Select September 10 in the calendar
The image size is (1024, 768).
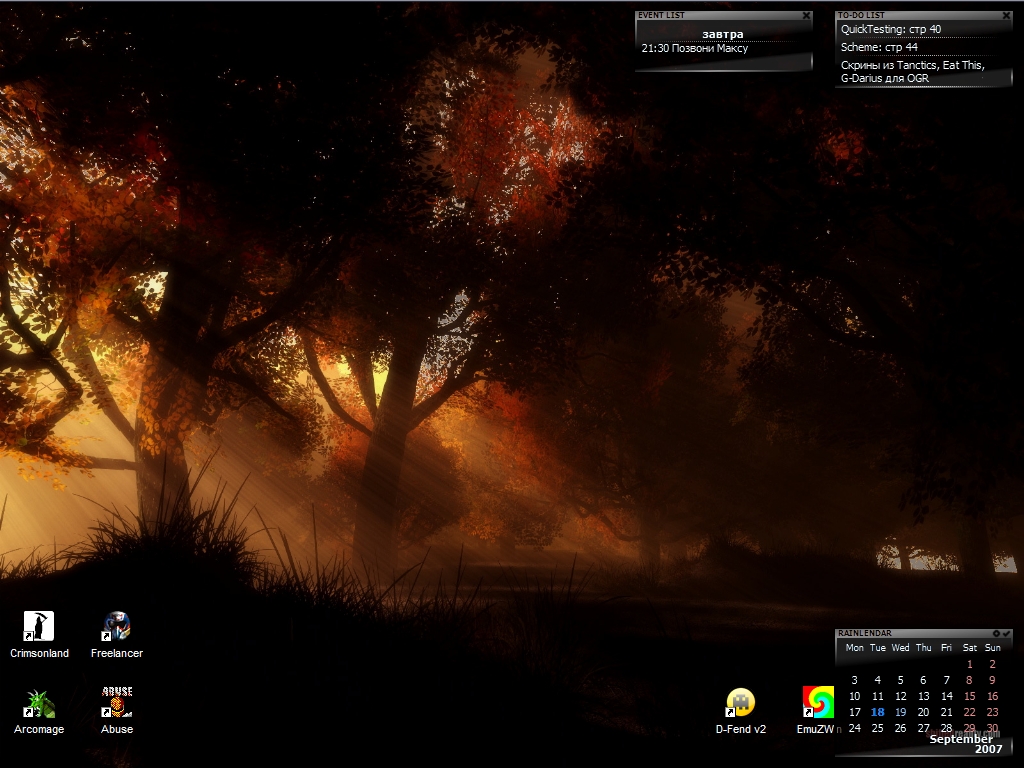(855, 696)
